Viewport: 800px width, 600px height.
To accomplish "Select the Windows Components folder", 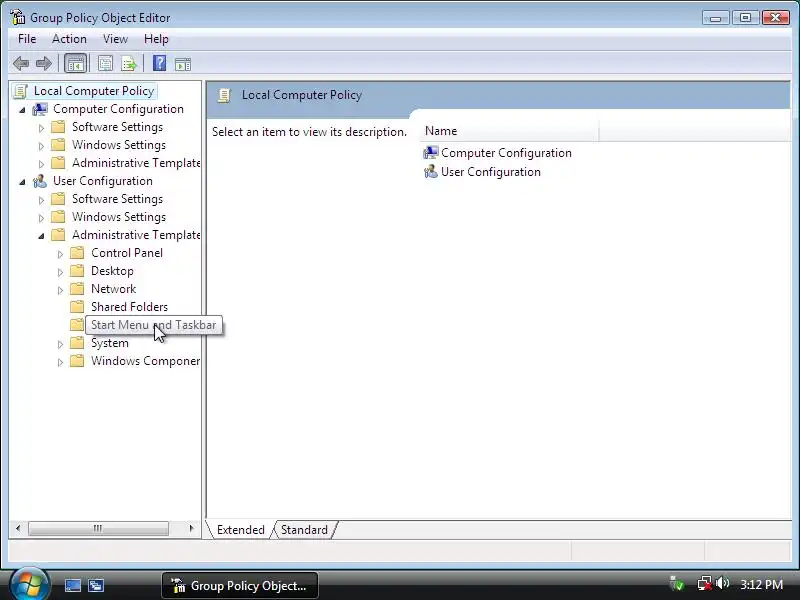I will pyautogui.click(x=145, y=361).
